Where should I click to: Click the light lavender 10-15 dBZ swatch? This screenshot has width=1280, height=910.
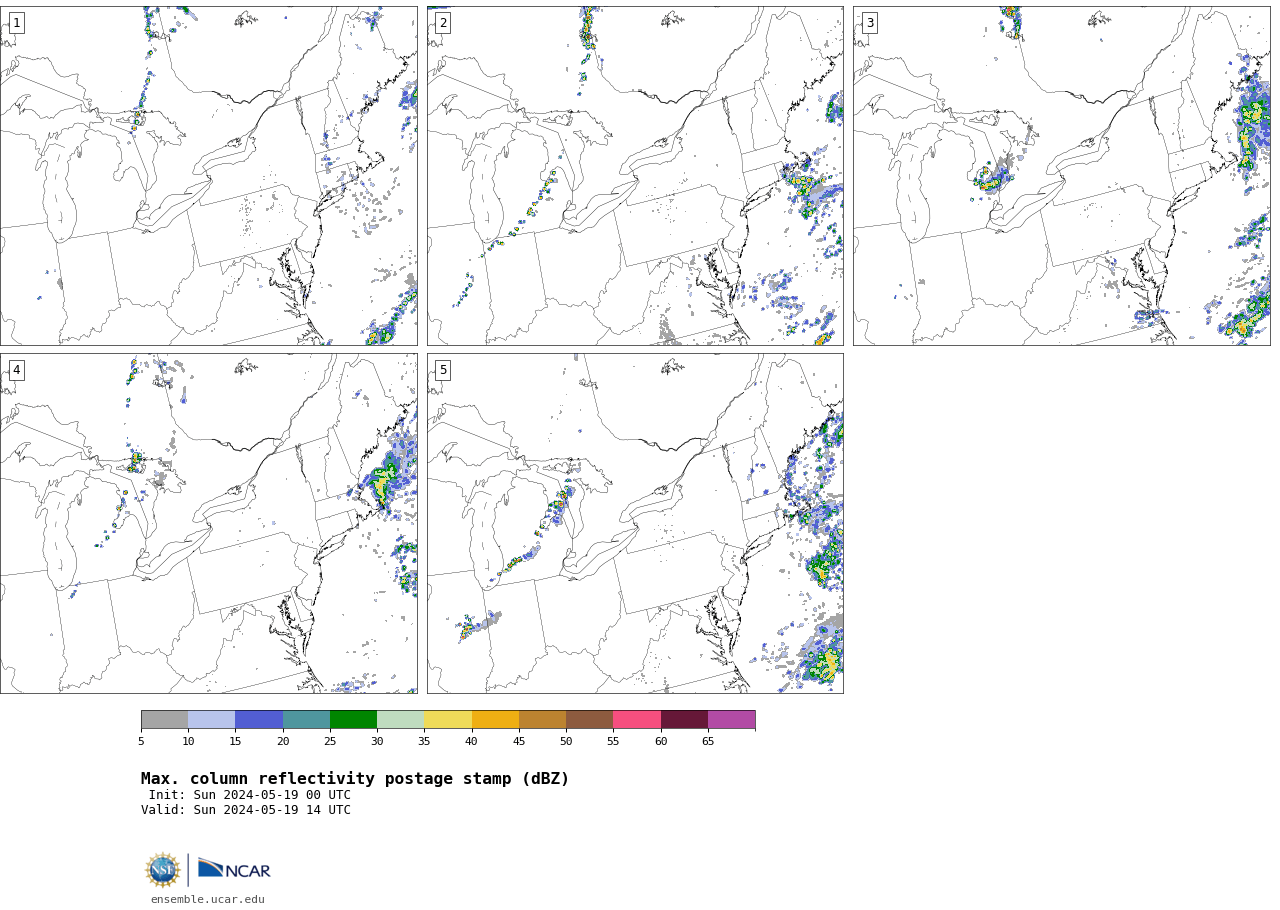(211, 720)
